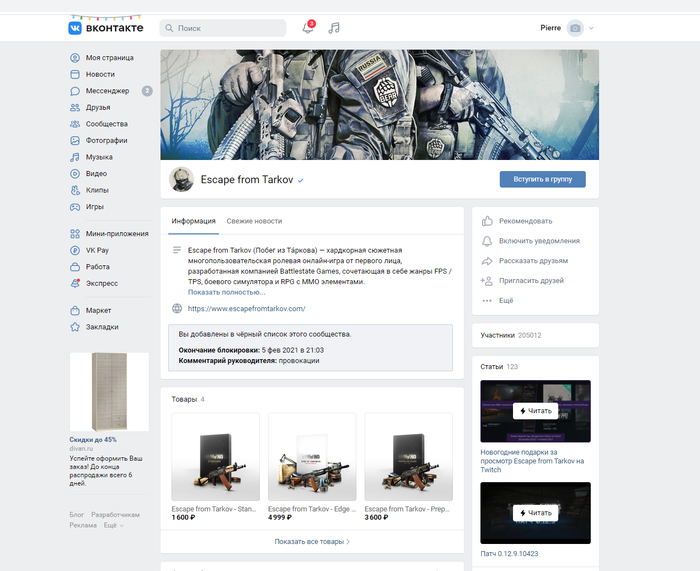Open Моя страница icon in sidebar
Screen dimensions: 700x571
[x=75, y=58]
